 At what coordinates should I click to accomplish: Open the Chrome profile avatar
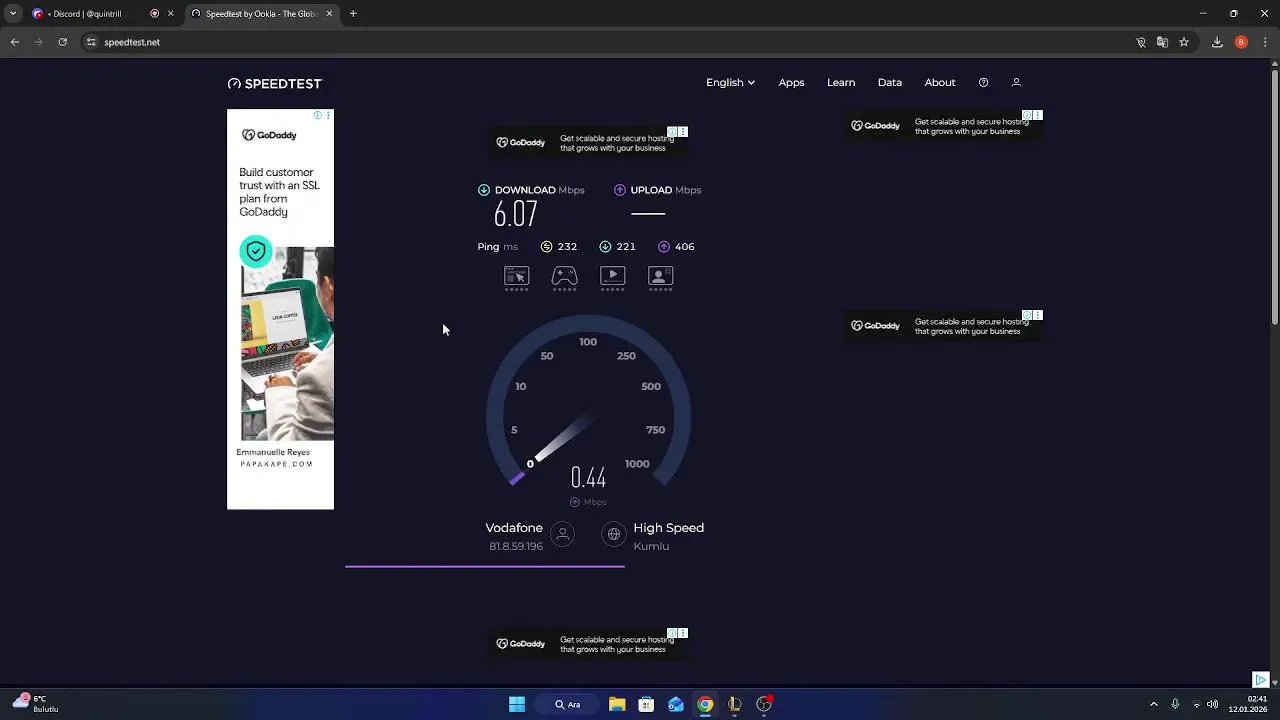pos(1241,42)
